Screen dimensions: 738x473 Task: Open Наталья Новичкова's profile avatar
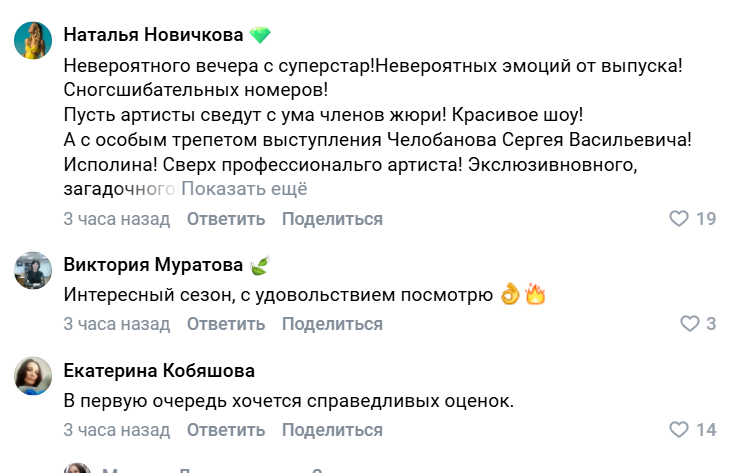click(33, 41)
